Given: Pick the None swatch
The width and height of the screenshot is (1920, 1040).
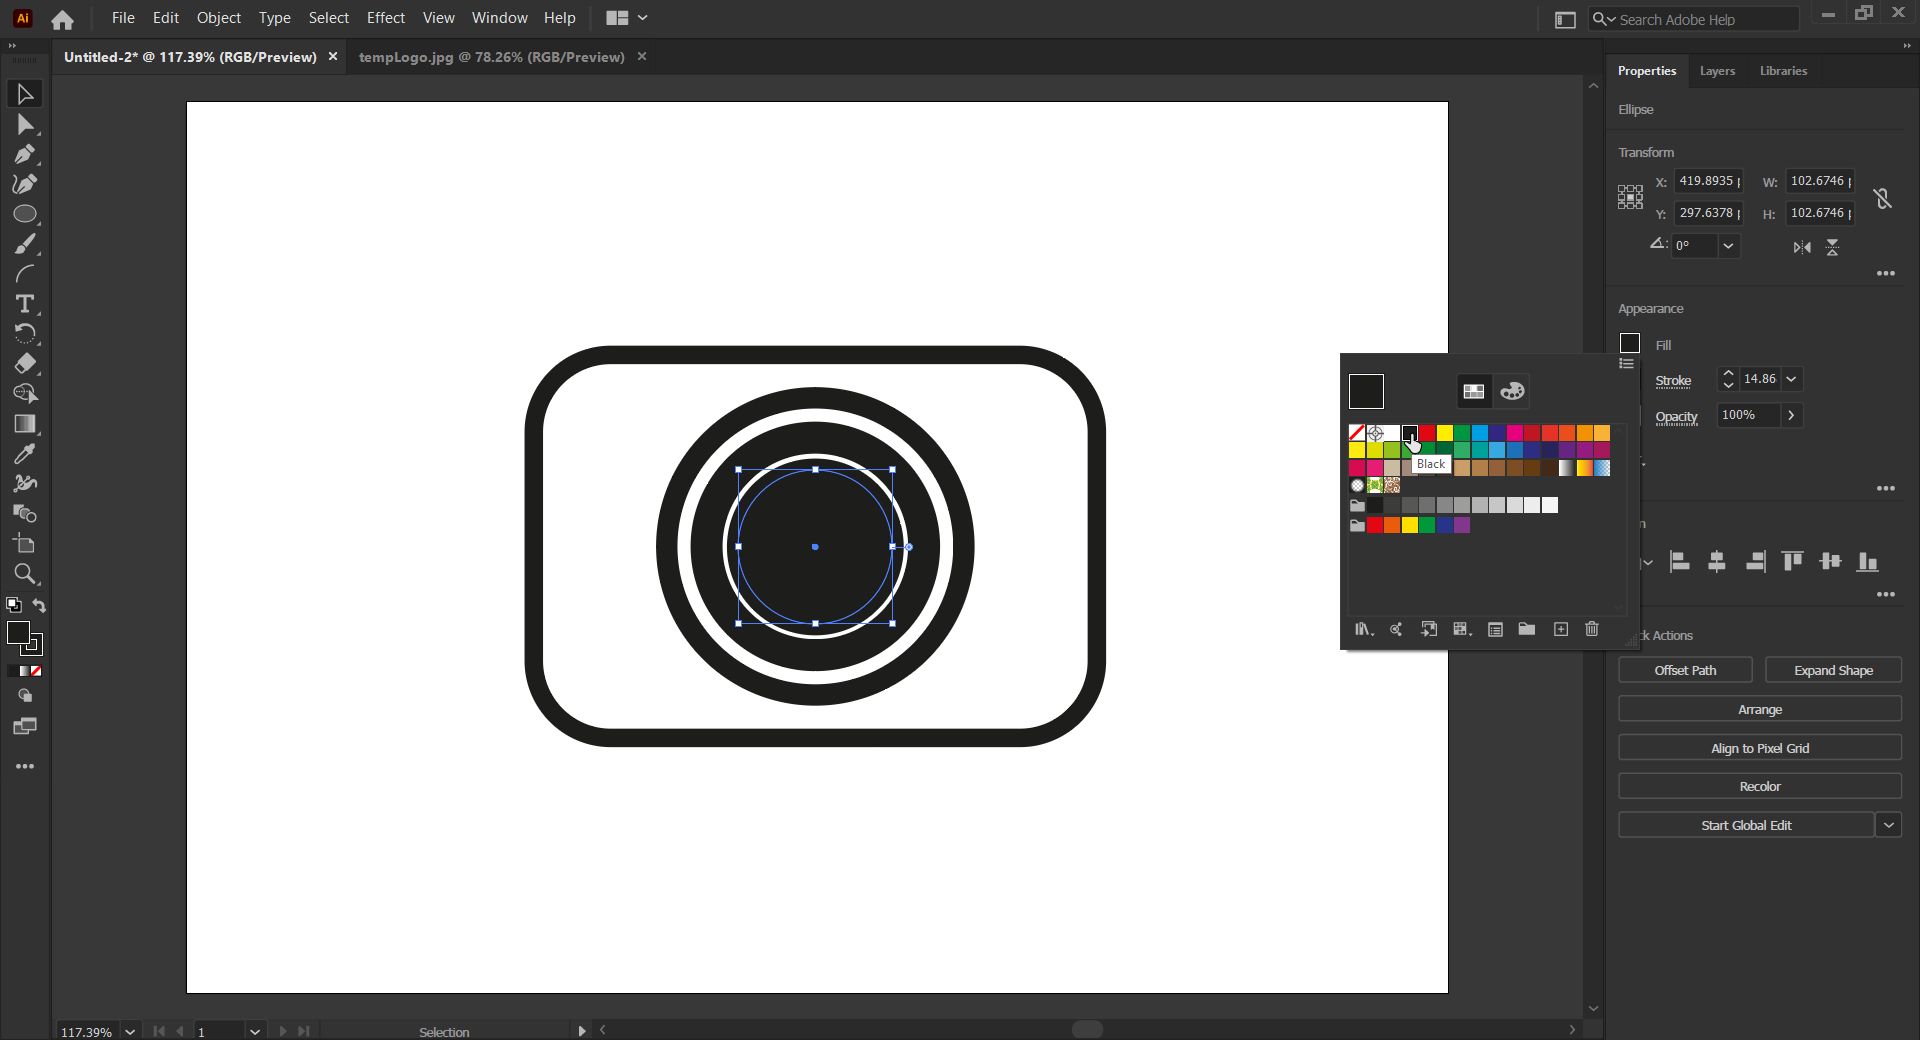Looking at the screenshot, I should point(1357,433).
